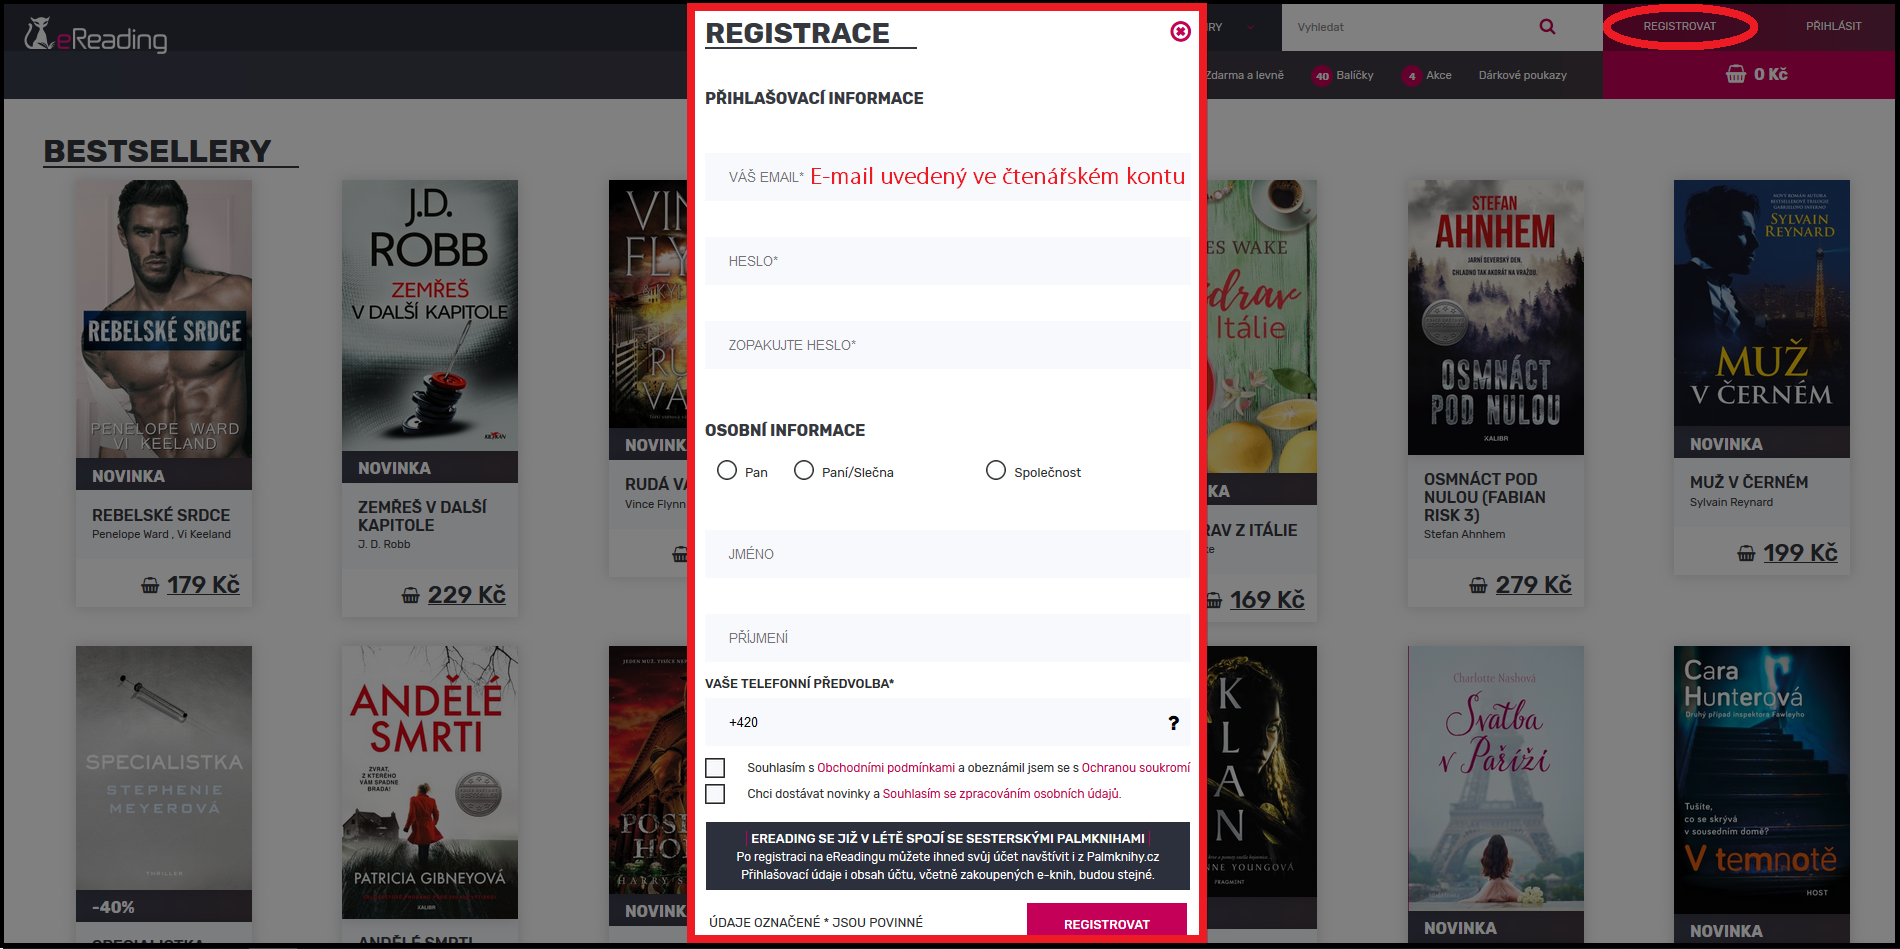Click the REBELSKÉ SRDCE title link
Image resolution: width=1900 pixels, height=949 pixels.
point(161,515)
